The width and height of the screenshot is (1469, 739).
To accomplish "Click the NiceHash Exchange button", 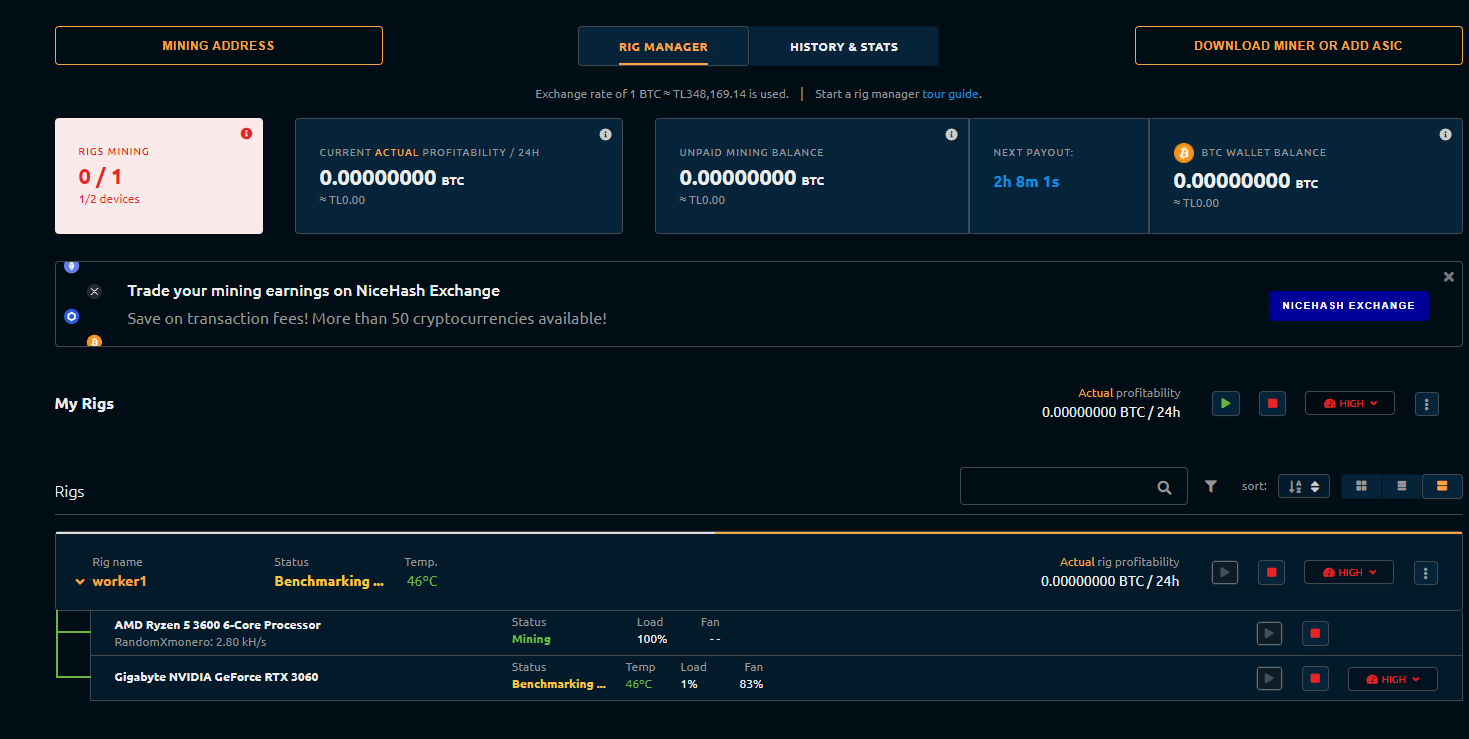I will (x=1348, y=306).
